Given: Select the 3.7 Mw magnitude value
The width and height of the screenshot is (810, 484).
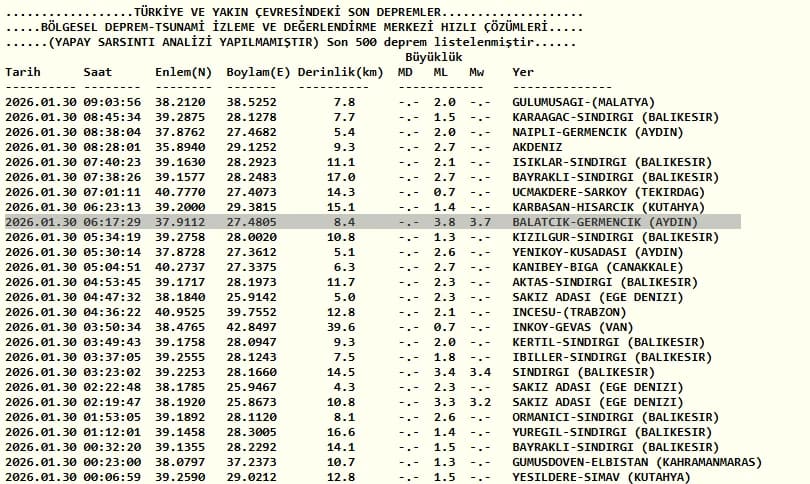Looking at the screenshot, I should coord(480,223).
